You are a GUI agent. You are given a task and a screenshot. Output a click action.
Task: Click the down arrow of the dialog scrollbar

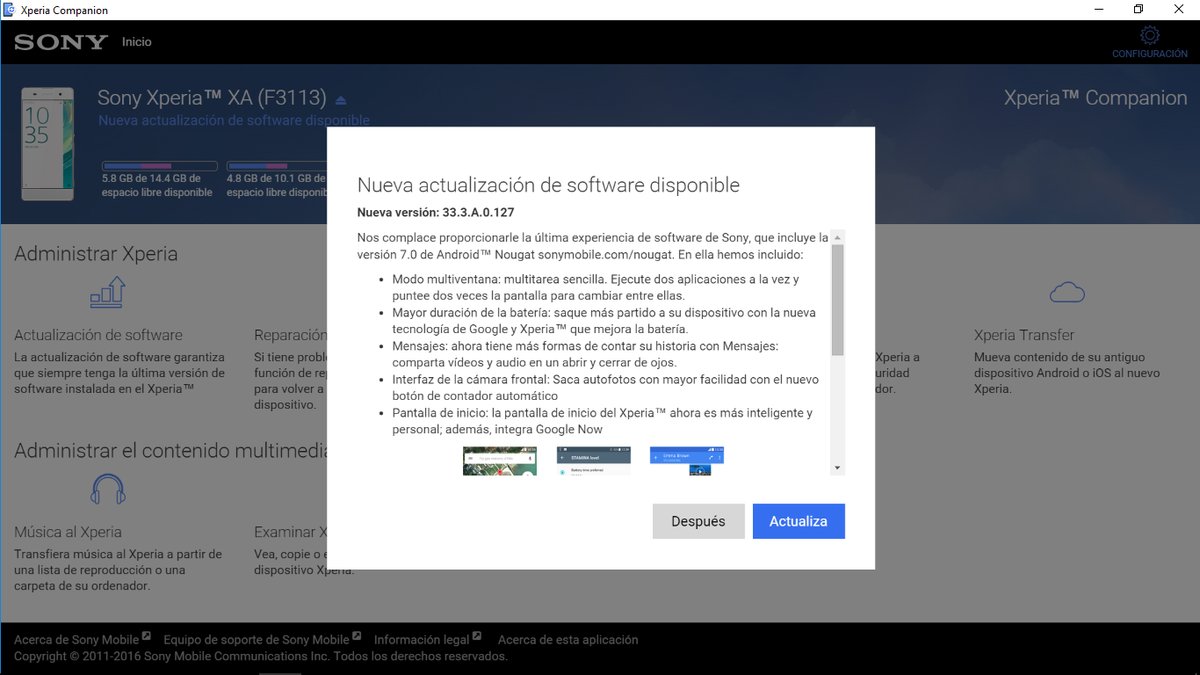tap(837, 468)
